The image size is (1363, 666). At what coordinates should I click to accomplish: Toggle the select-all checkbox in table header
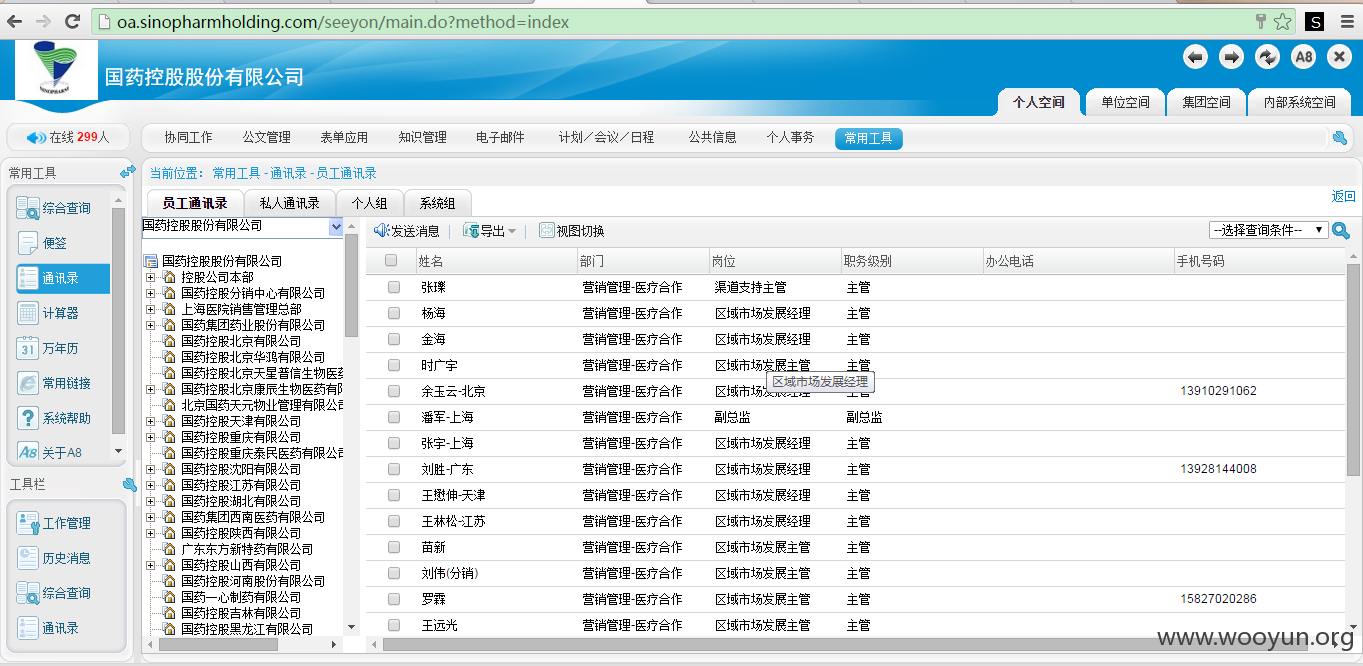tap(391, 261)
